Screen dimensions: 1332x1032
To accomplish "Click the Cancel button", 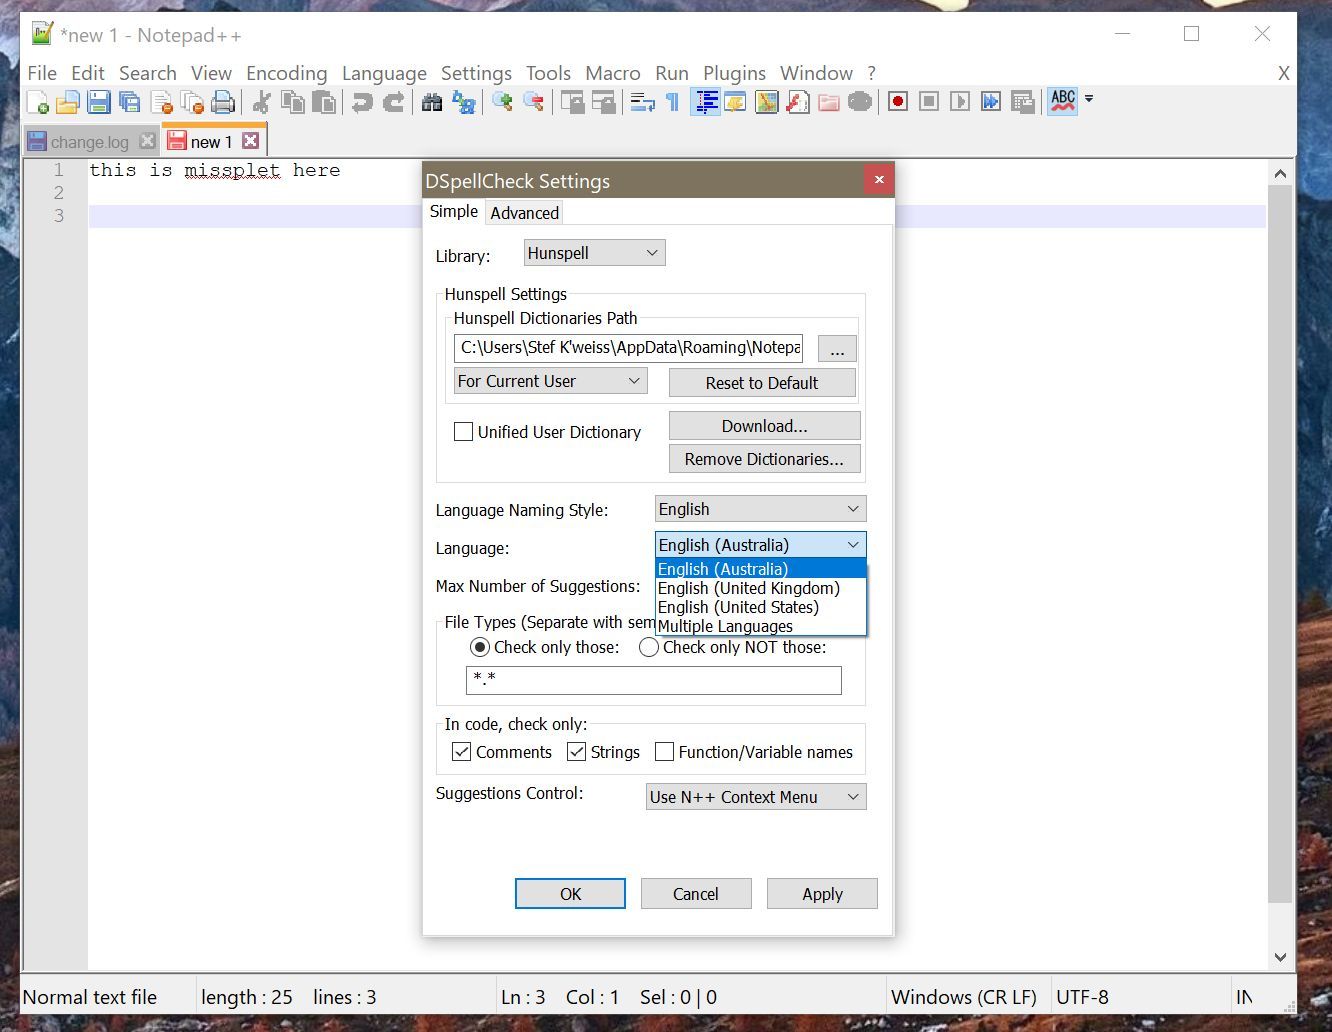I will click(x=696, y=894).
